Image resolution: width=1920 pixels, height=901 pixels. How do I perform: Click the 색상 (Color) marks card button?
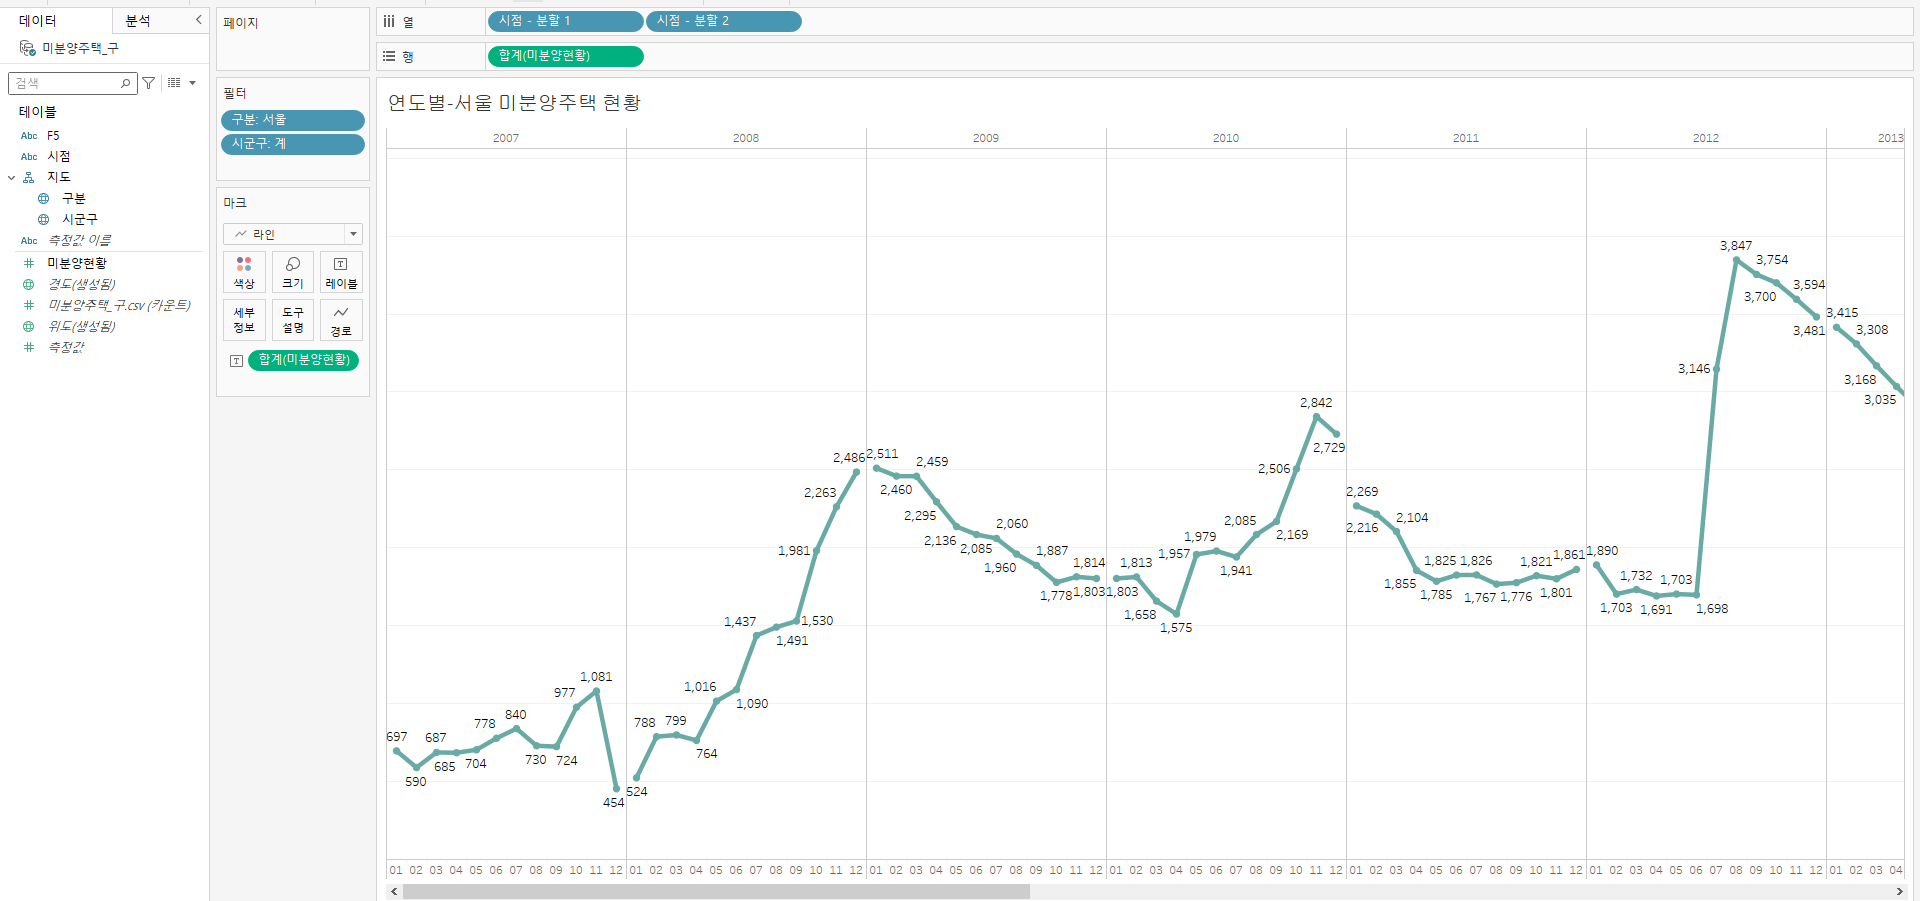pos(244,272)
